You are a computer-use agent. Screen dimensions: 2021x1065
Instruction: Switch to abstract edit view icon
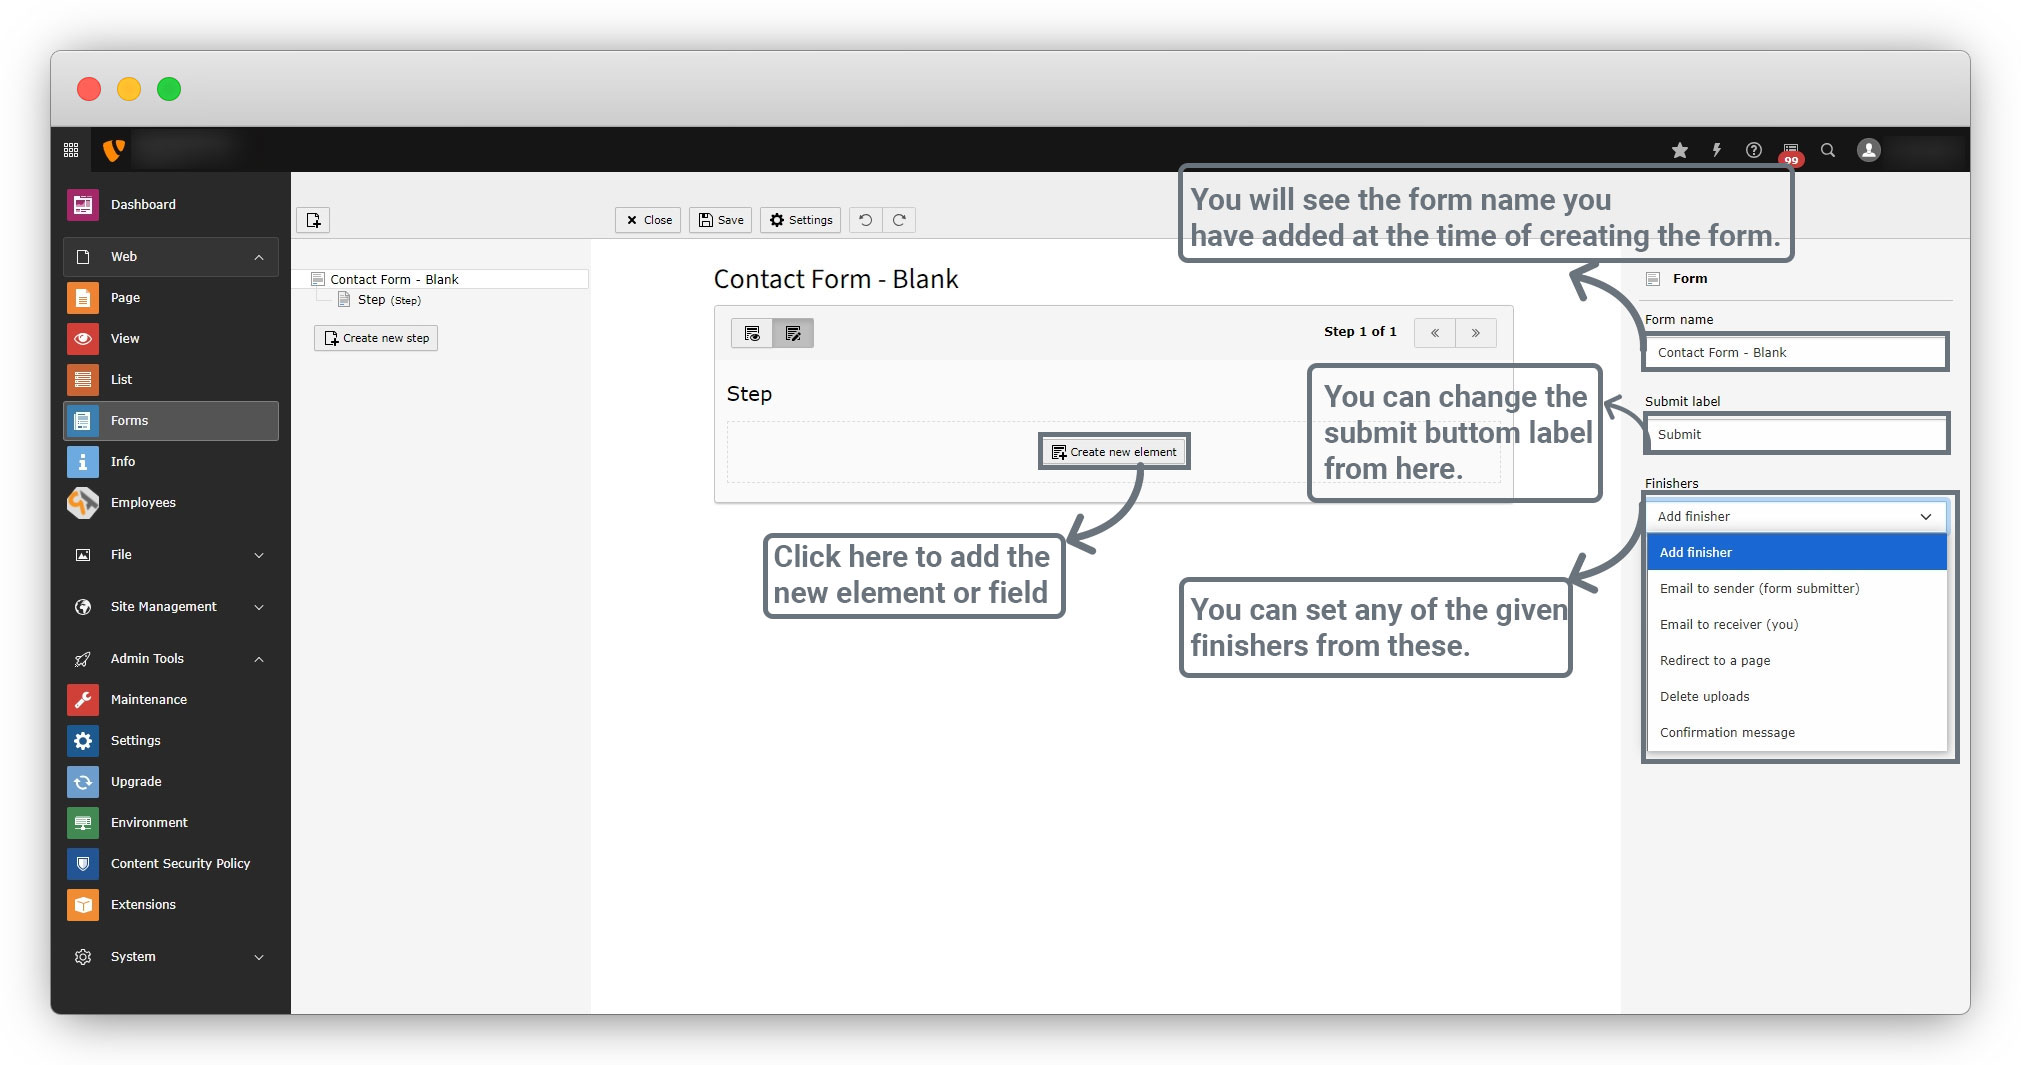point(793,333)
